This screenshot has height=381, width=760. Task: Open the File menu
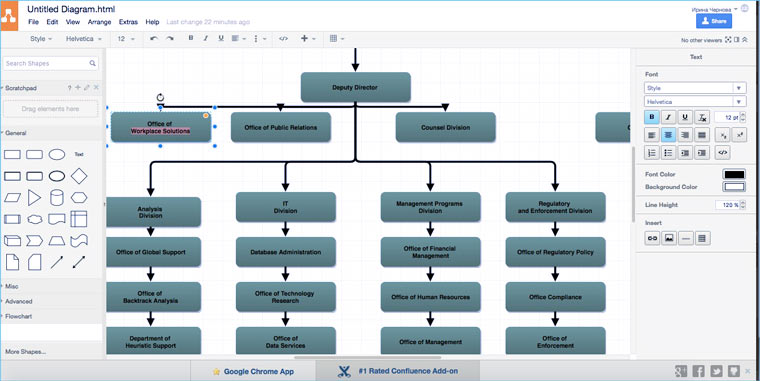(x=33, y=22)
